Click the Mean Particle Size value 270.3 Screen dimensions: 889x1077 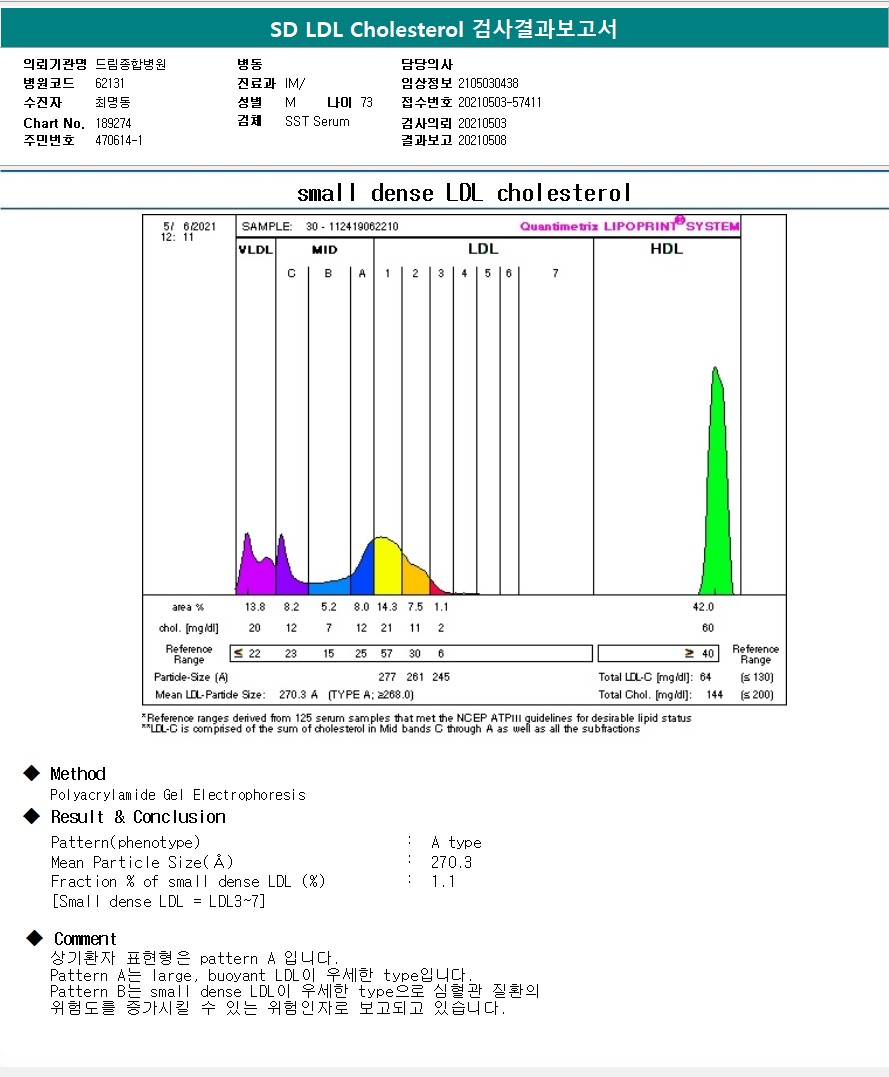[451, 862]
